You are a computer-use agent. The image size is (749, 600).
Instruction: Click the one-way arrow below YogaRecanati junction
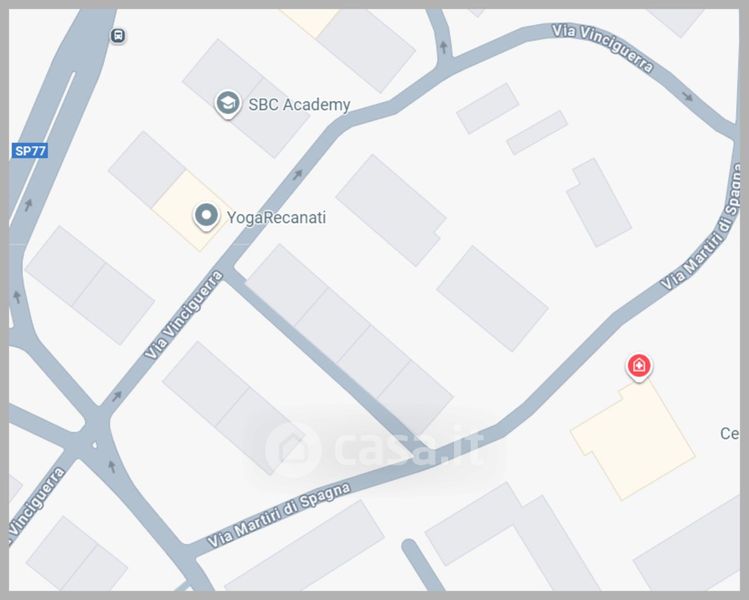click(117, 396)
